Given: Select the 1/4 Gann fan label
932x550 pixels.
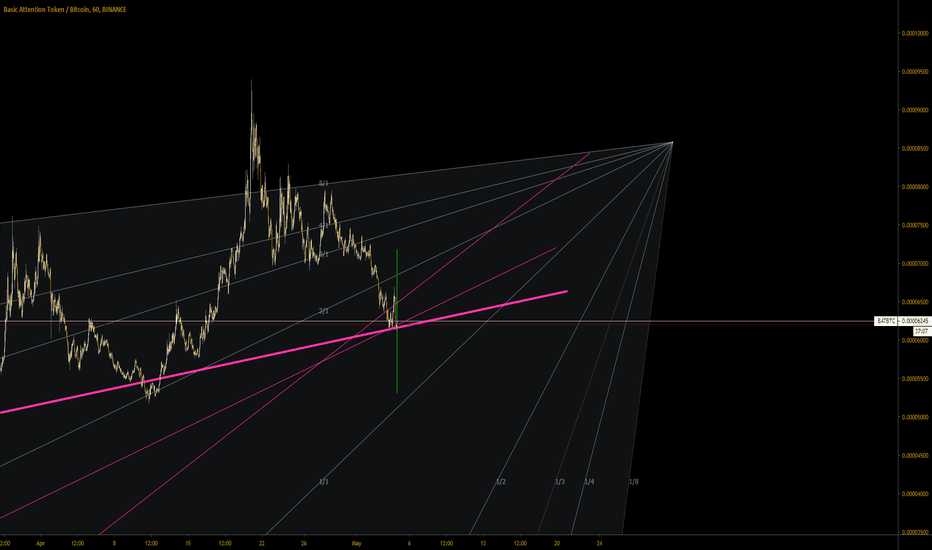Looking at the screenshot, I should click(590, 482).
